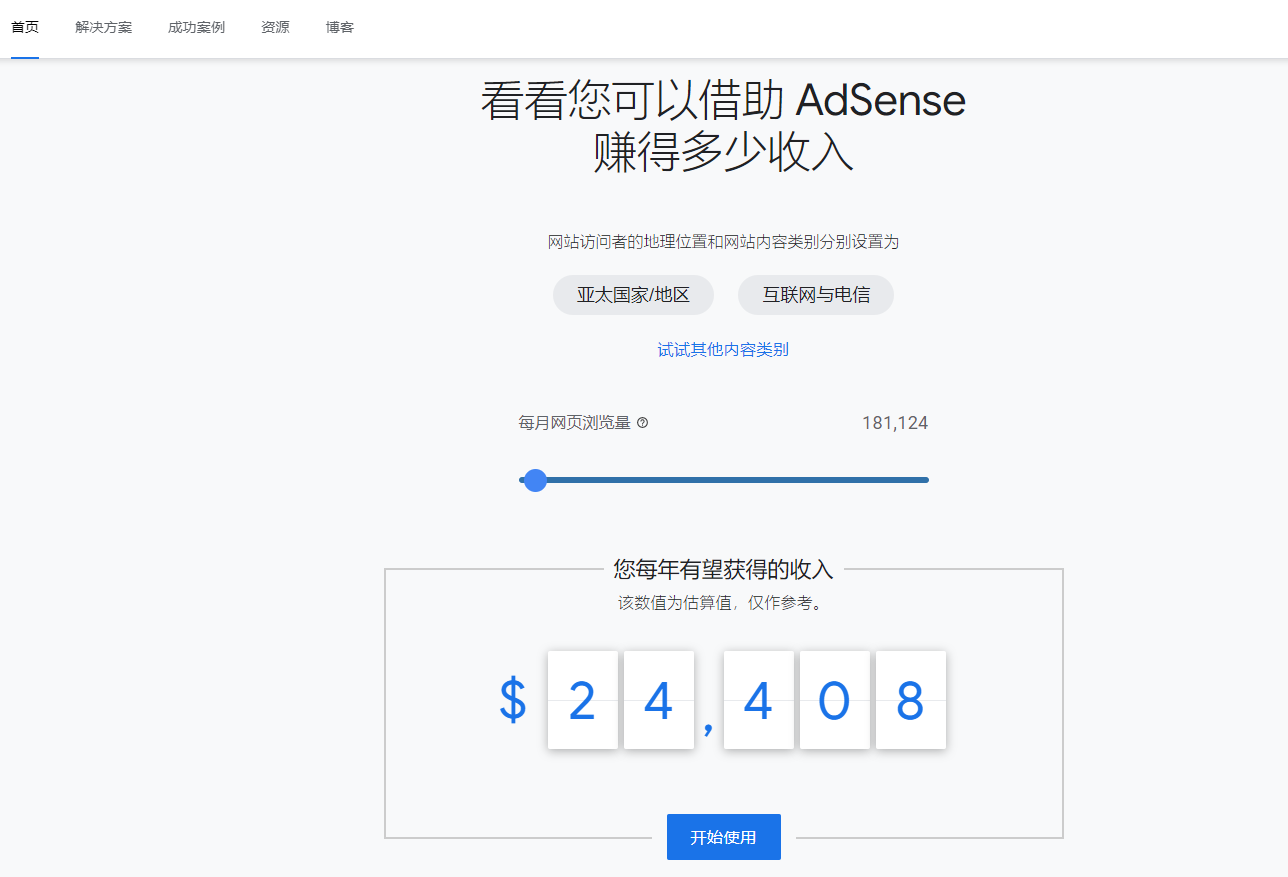The height and width of the screenshot is (877, 1288).
Task: Switch to the 解决方案 menu item
Action: tap(103, 27)
